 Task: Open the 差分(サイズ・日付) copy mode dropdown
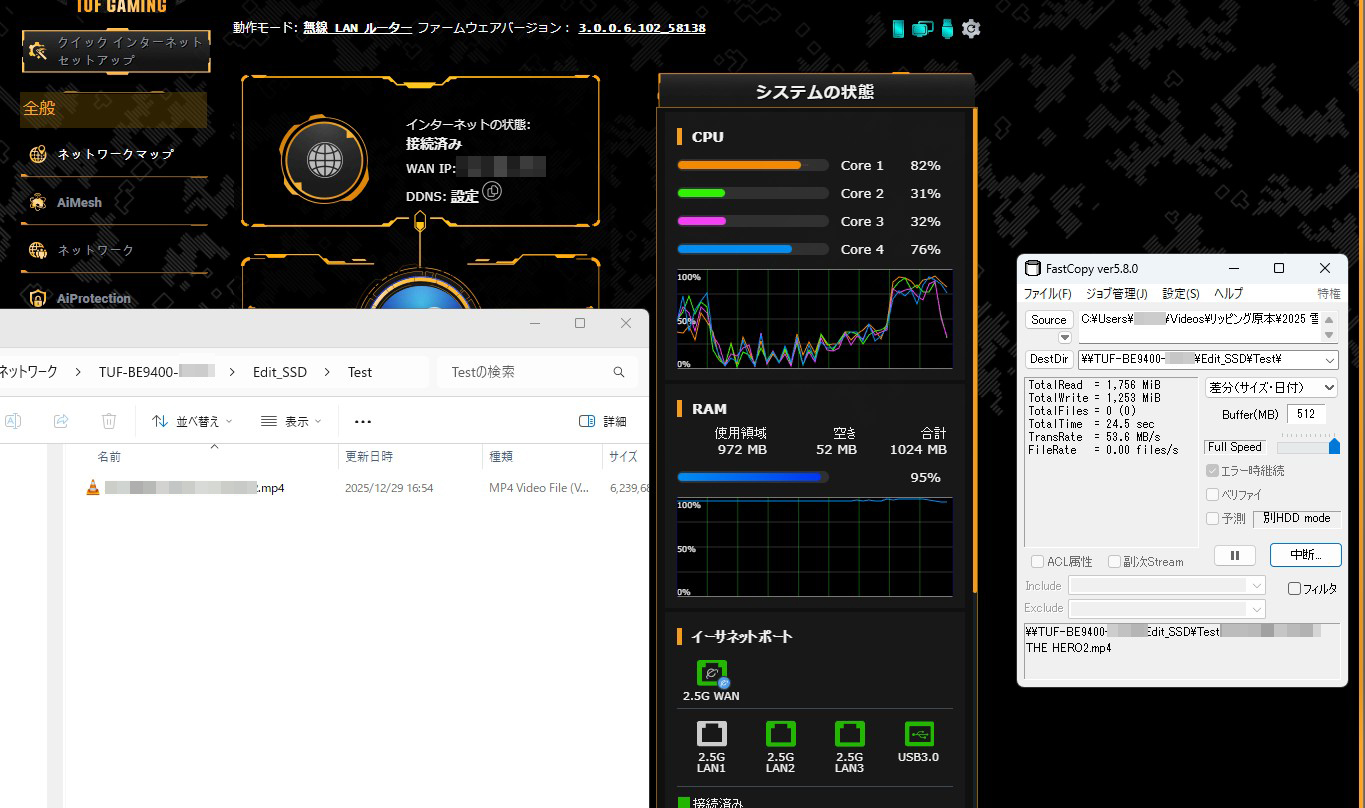point(1271,387)
